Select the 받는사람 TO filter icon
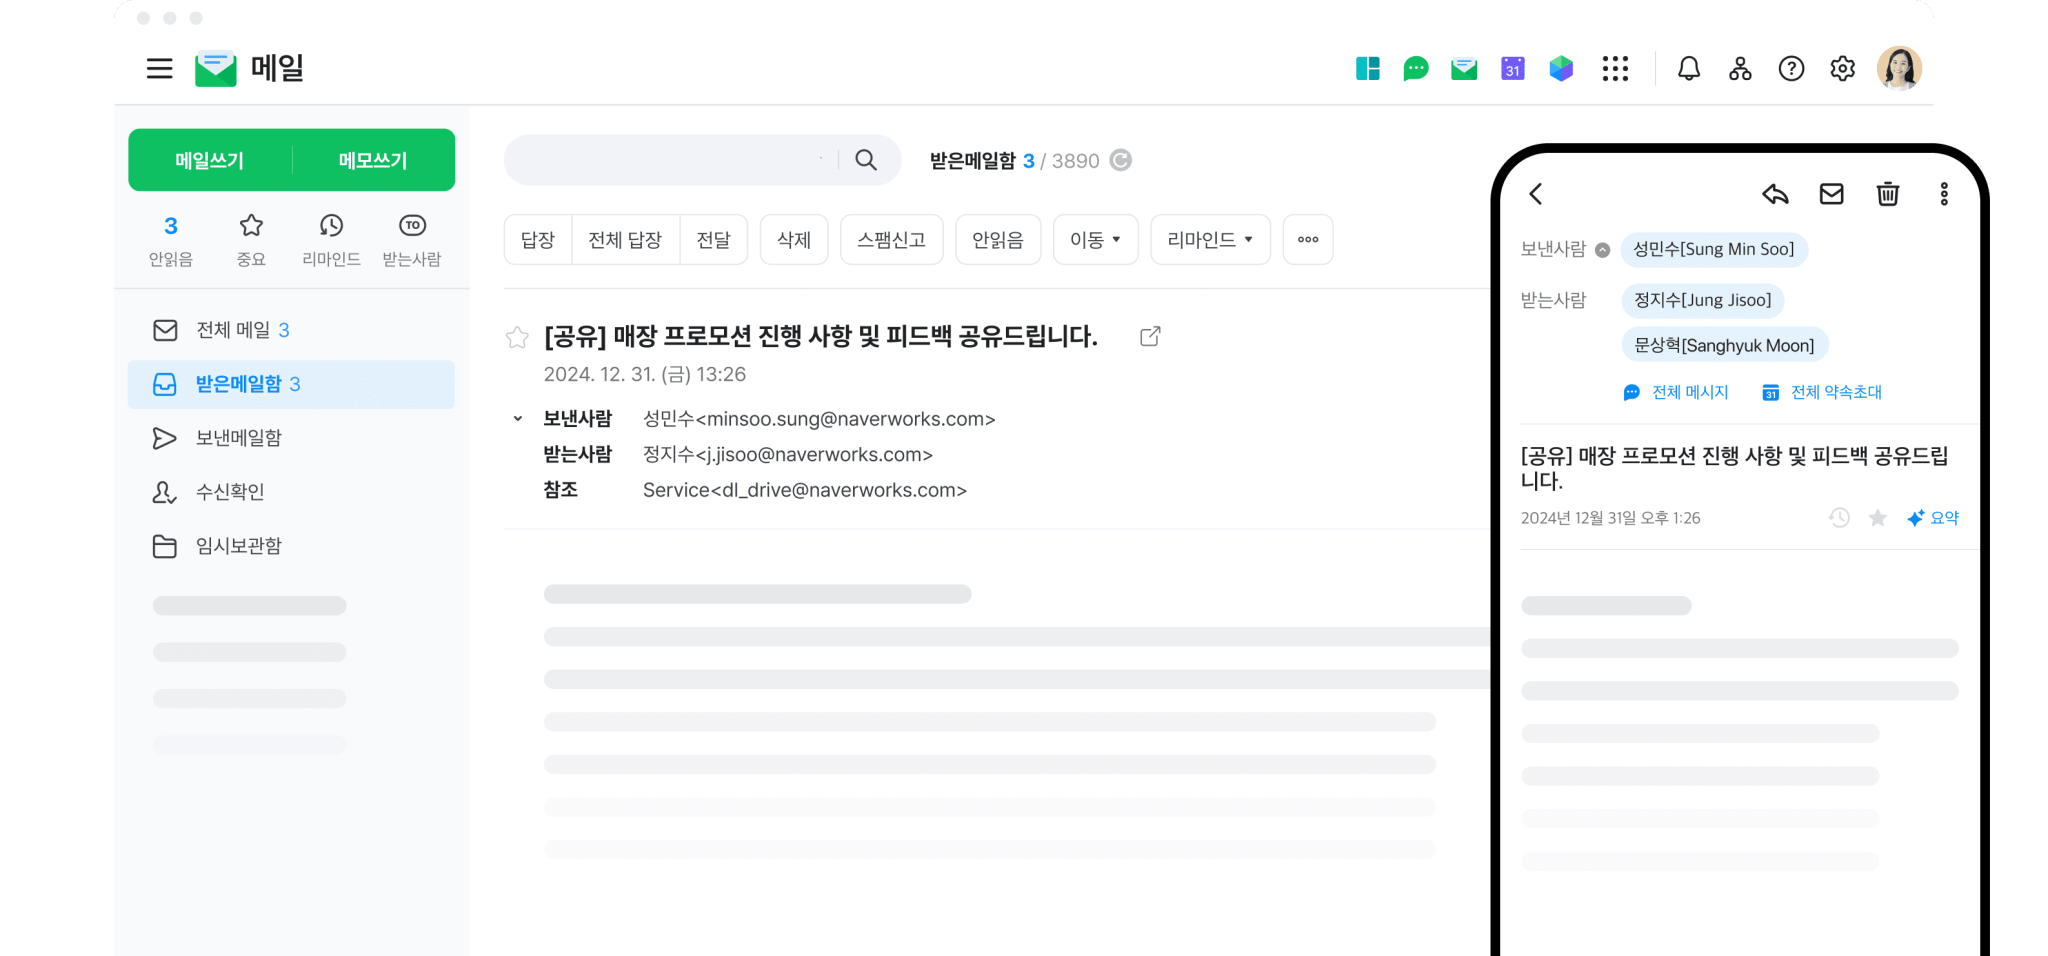The width and height of the screenshot is (2048, 956). tap(412, 226)
